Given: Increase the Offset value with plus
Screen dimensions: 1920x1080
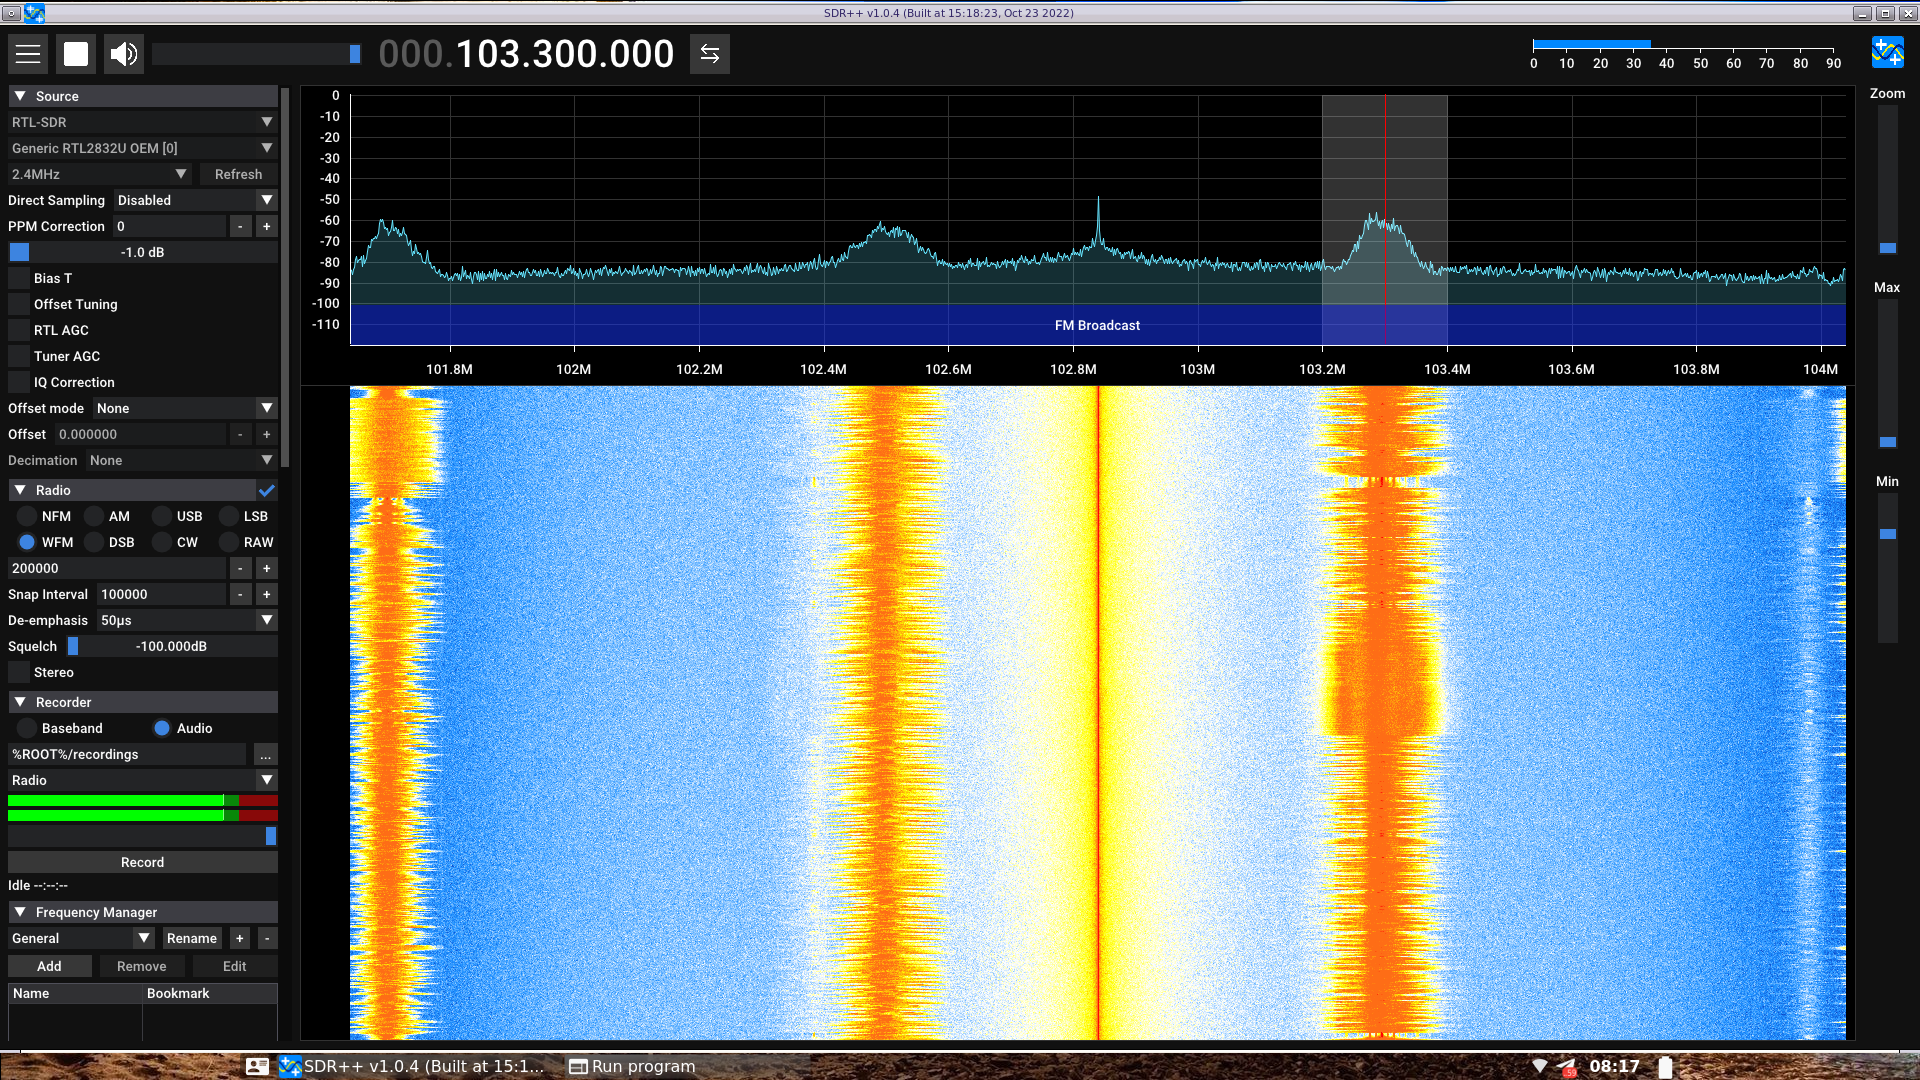Looking at the screenshot, I should pyautogui.click(x=267, y=435).
